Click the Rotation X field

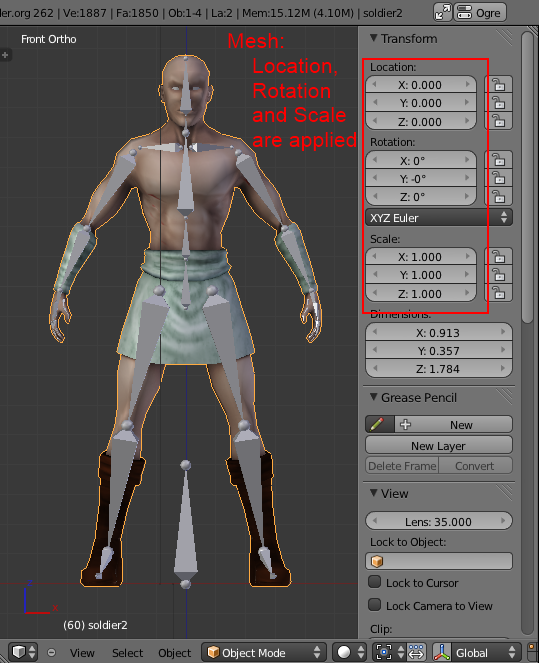click(x=421, y=160)
